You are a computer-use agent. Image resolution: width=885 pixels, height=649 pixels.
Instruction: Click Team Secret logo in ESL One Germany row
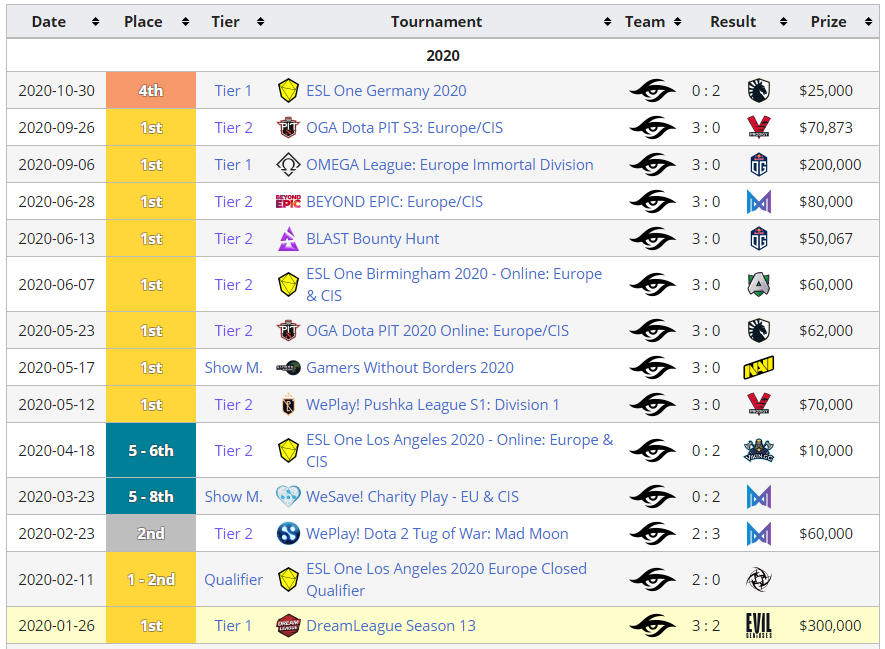click(x=652, y=91)
